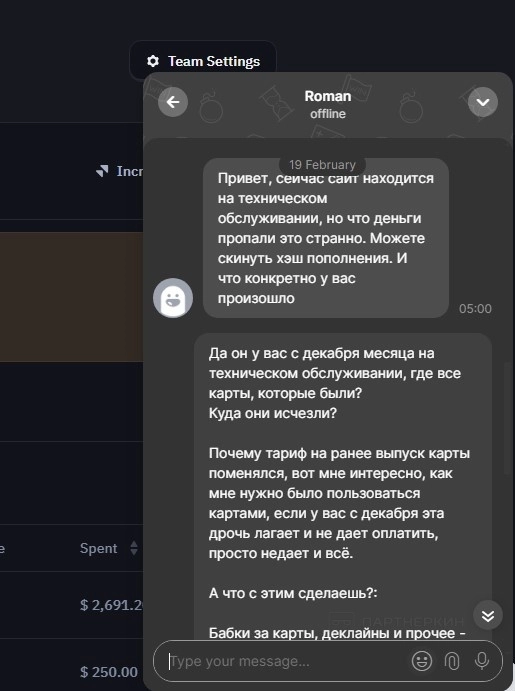Click the Roman contact name in header
Image resolution: width=515 pixels, height=691 pixels.
328,96
